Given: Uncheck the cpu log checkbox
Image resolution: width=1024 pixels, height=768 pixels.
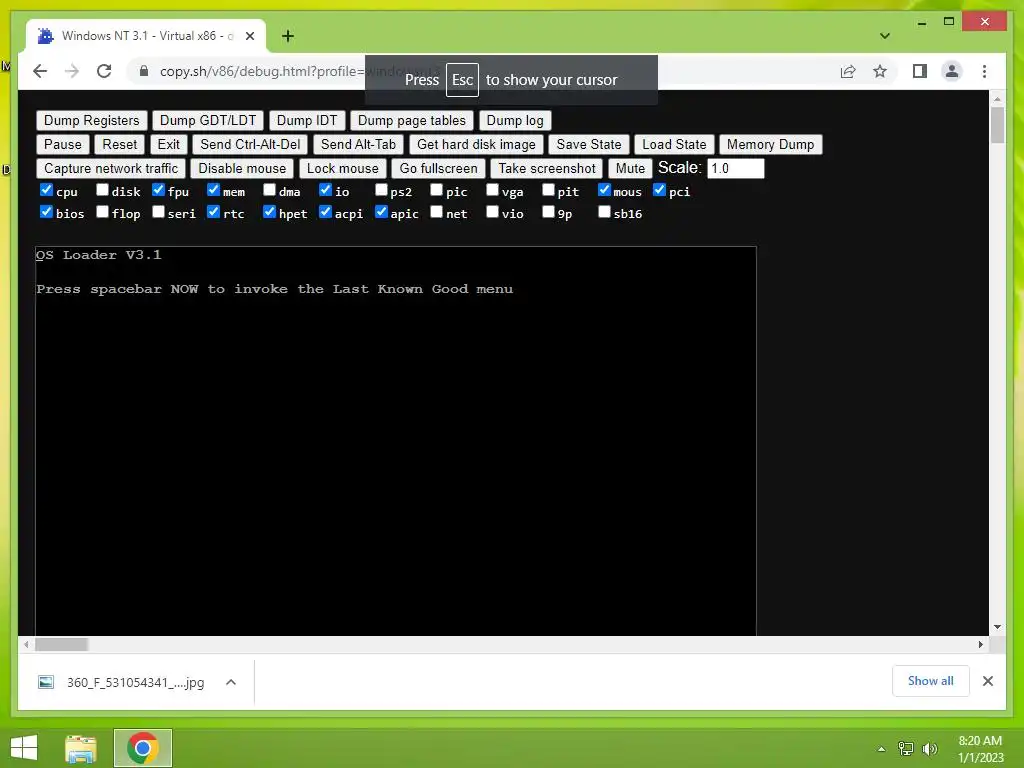Looking at the screenshot, I should (46, 190).
